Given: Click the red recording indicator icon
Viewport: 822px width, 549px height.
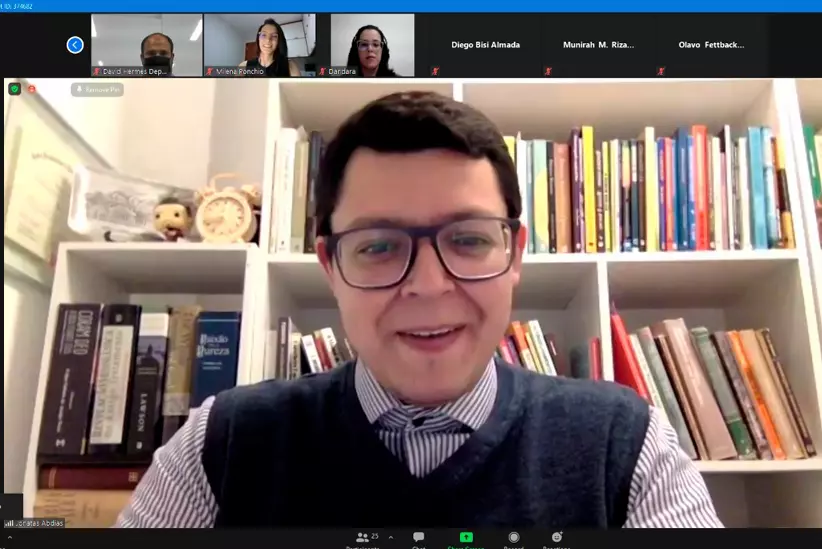Looking at the screenshot, I should [x=32, y=89].
